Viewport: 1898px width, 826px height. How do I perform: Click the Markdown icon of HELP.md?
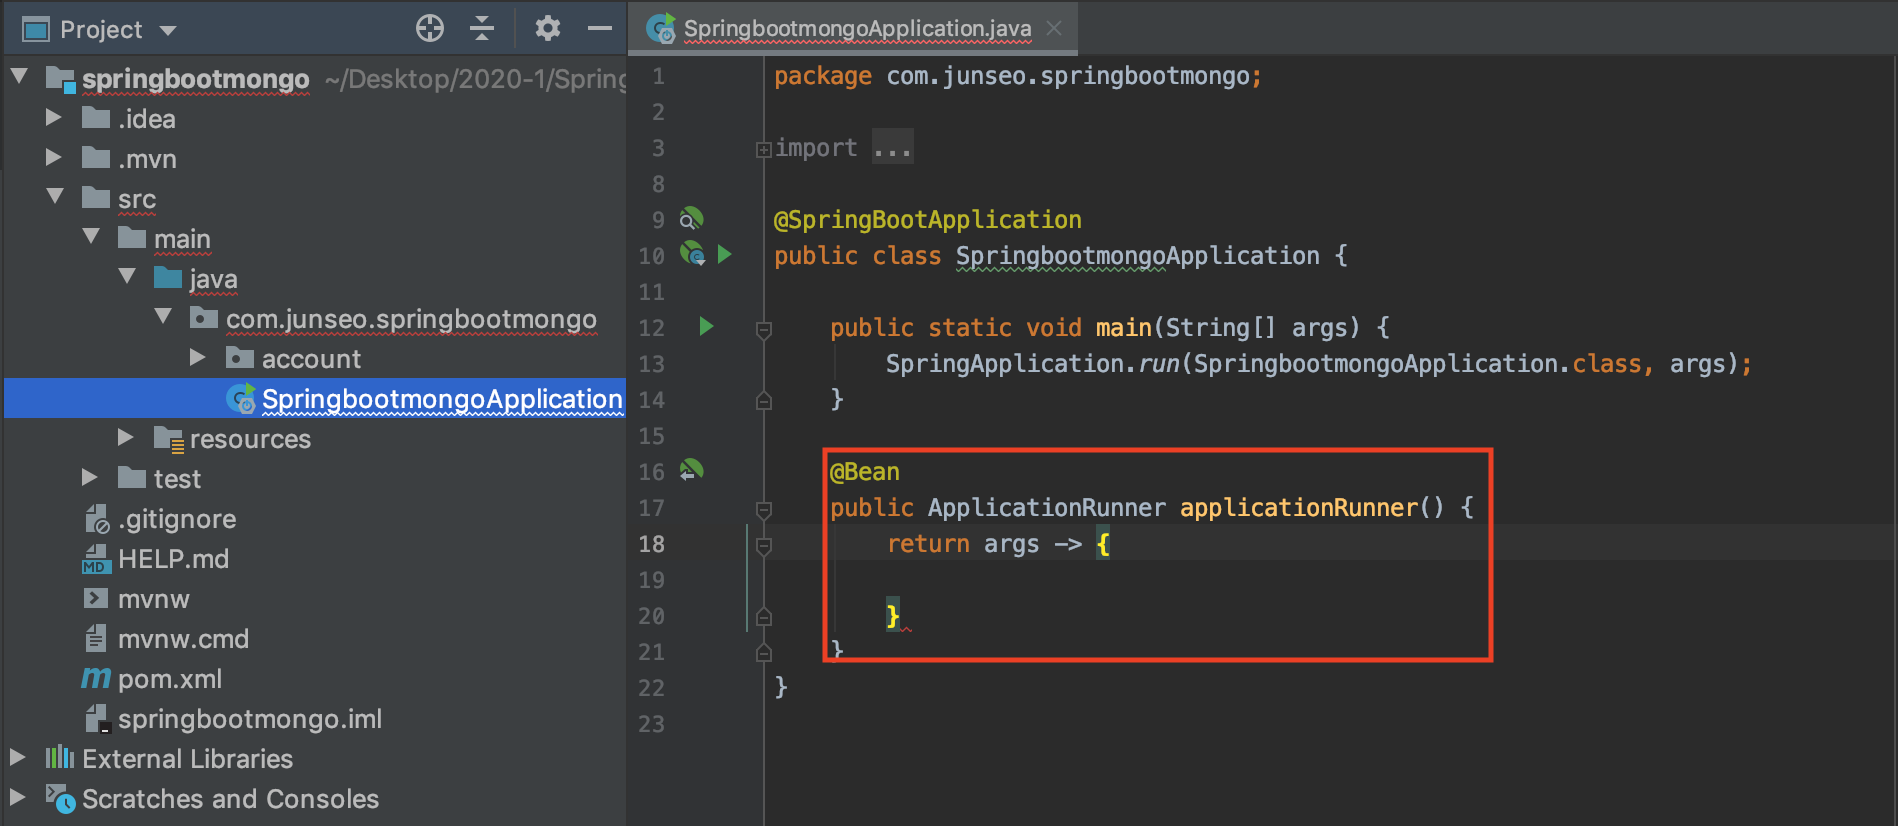[x=96, y=559]
